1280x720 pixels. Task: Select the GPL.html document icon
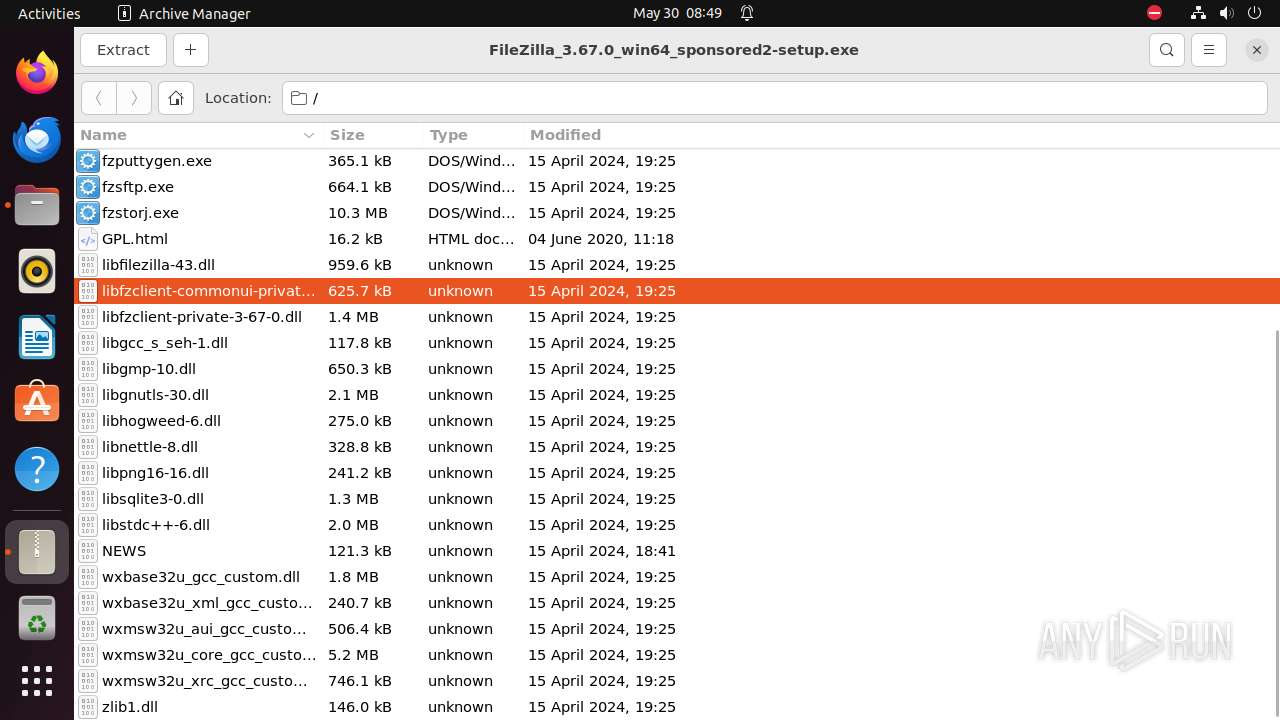click(88, 239)
